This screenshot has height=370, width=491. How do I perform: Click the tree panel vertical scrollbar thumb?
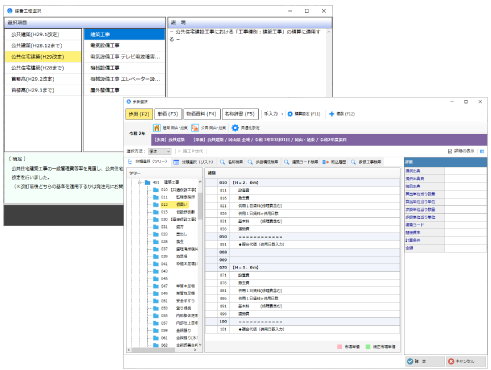coord(200,206)
